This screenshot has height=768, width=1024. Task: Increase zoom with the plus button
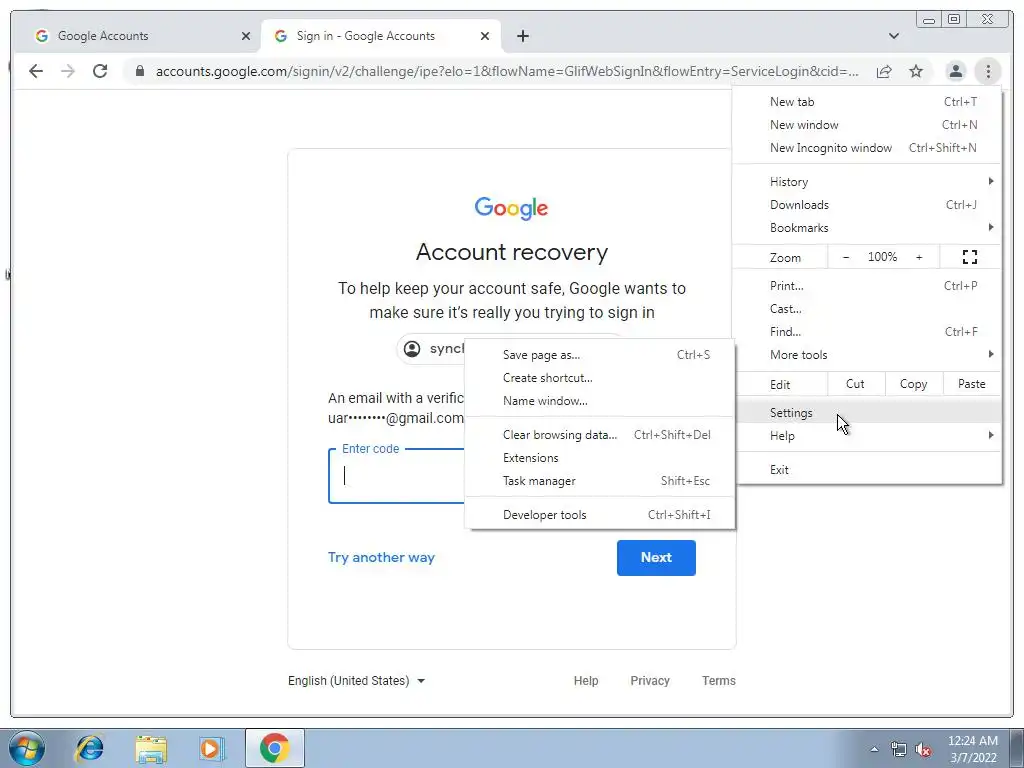click(x=919, y=257)
